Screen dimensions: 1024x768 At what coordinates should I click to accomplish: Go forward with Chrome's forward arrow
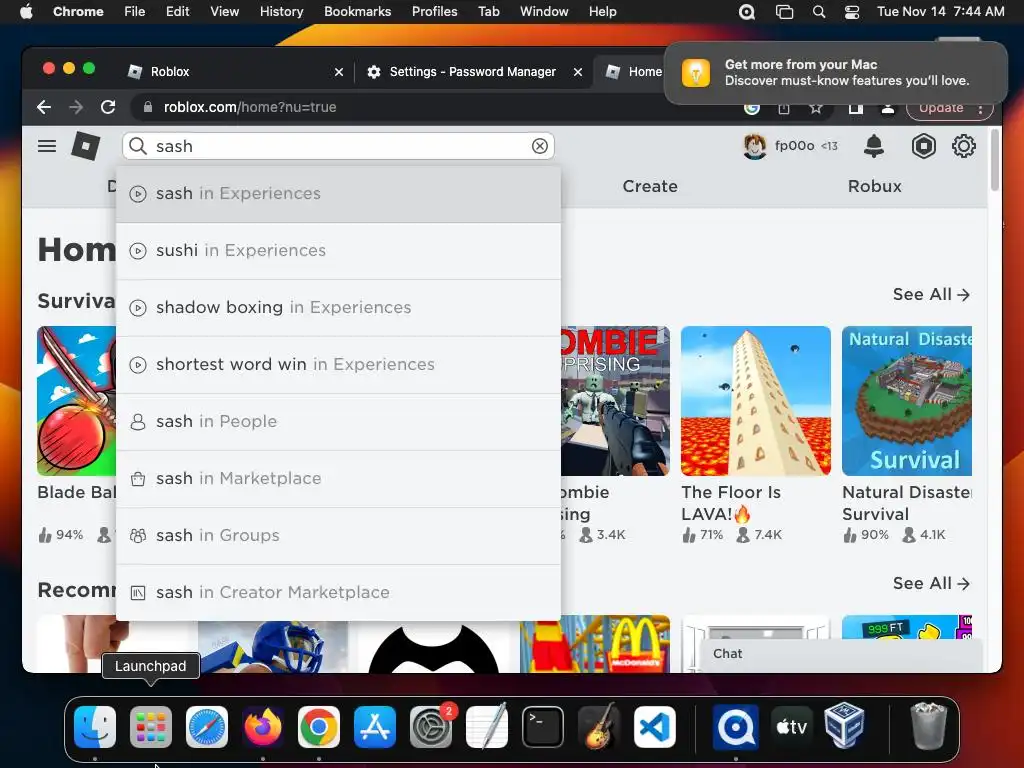pos(76,107)
